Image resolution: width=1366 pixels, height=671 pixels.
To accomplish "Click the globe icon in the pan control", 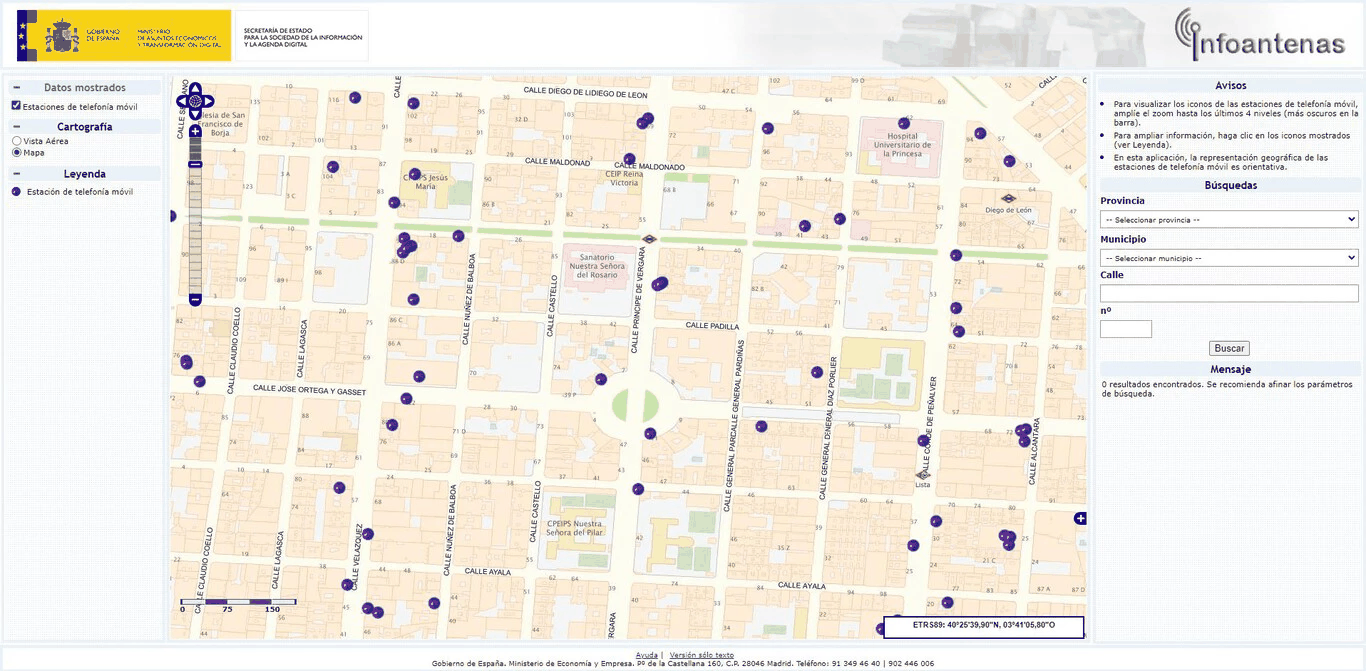I will click(x=195, y=101).
